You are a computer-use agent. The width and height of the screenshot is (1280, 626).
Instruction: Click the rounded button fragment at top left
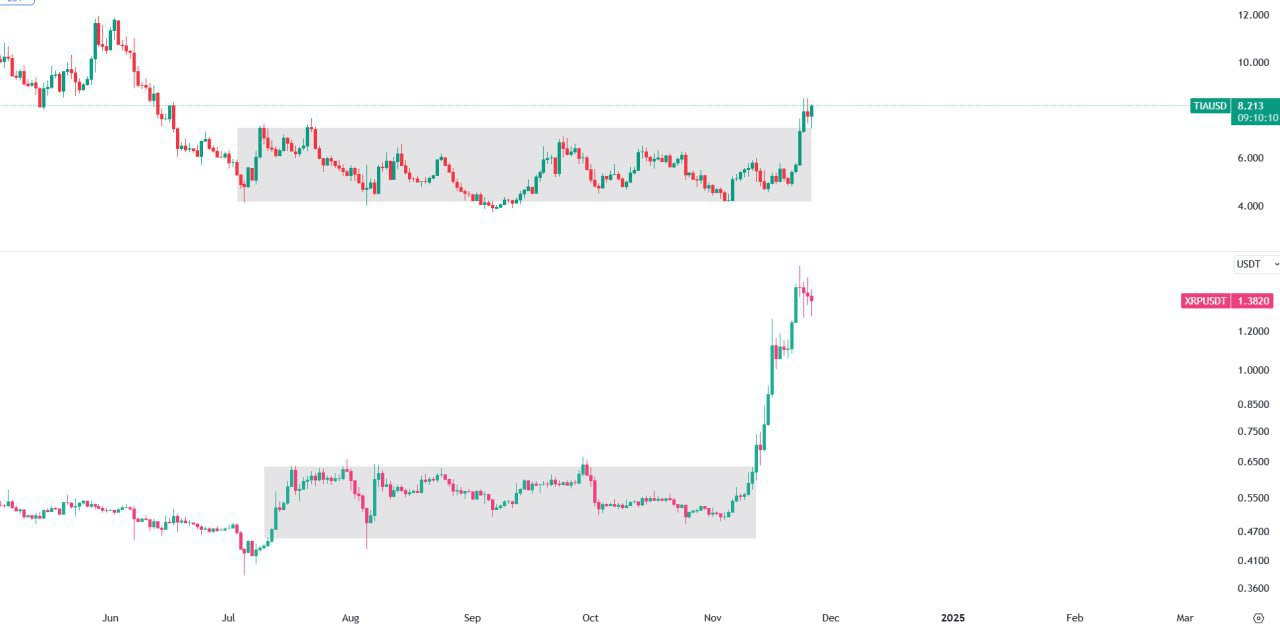(x=14, y=5)
